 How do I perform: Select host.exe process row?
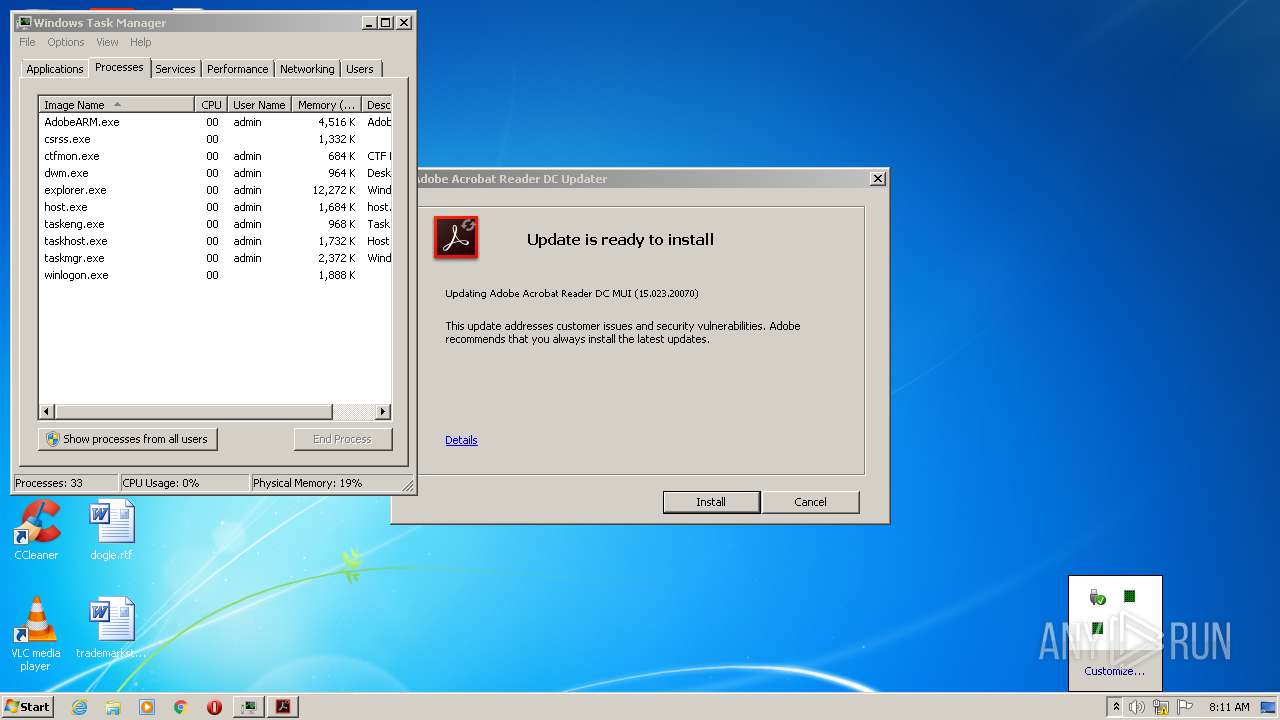click(215, 207)
